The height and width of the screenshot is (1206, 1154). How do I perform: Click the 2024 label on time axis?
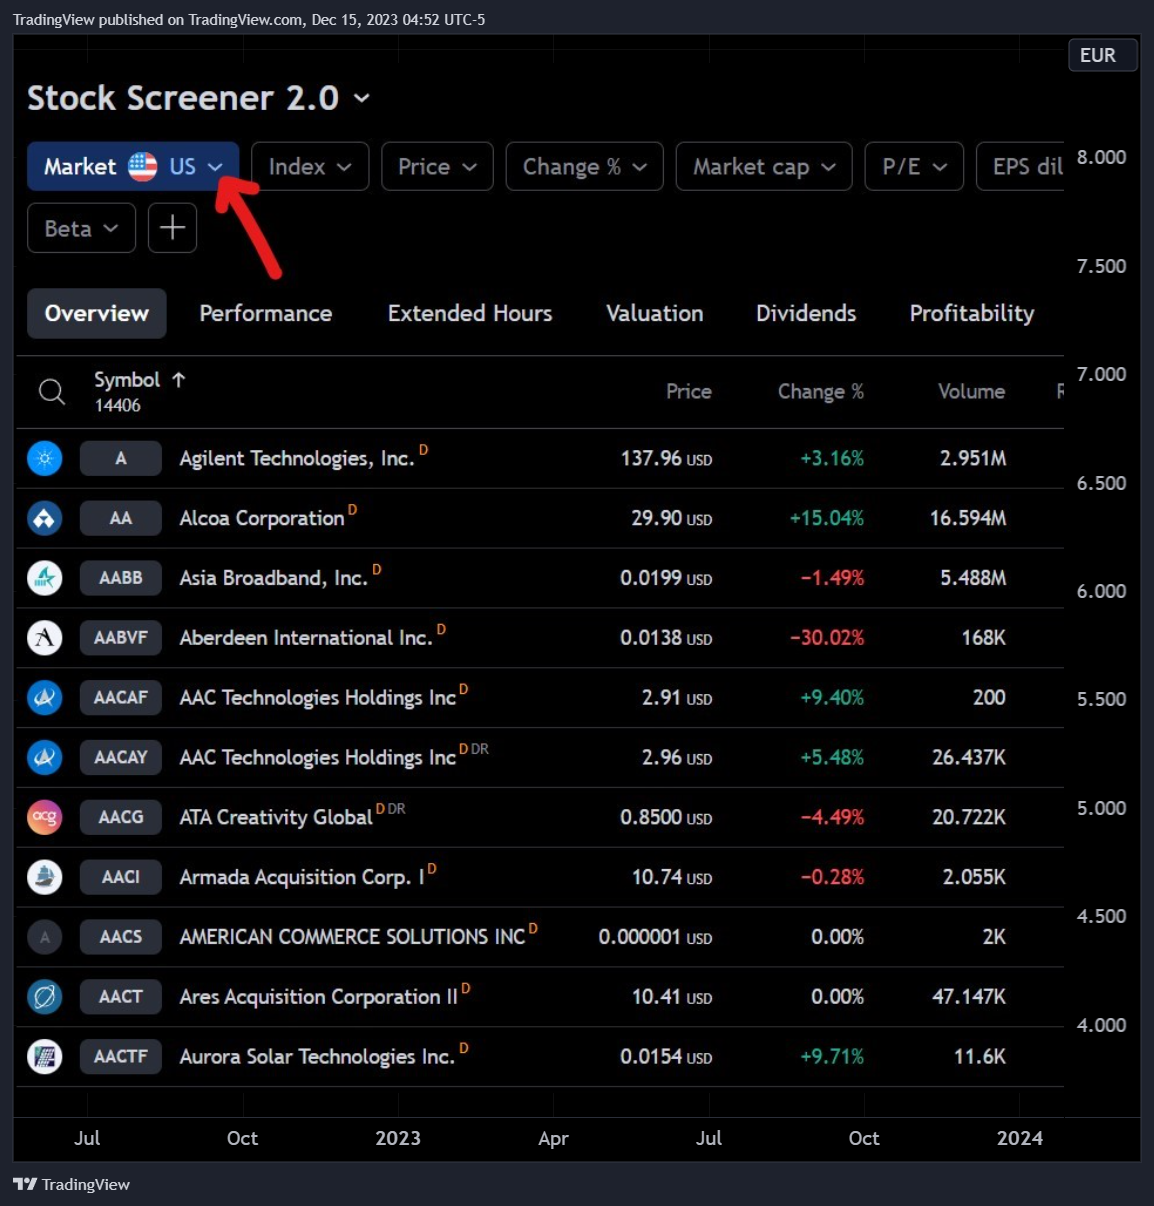(x=1020, y=1138)
